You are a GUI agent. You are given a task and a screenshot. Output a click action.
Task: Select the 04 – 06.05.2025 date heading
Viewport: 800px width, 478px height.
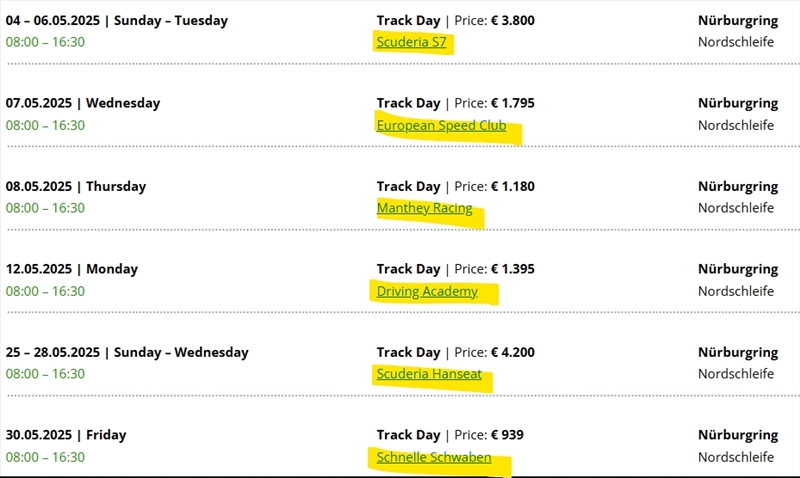116,20
